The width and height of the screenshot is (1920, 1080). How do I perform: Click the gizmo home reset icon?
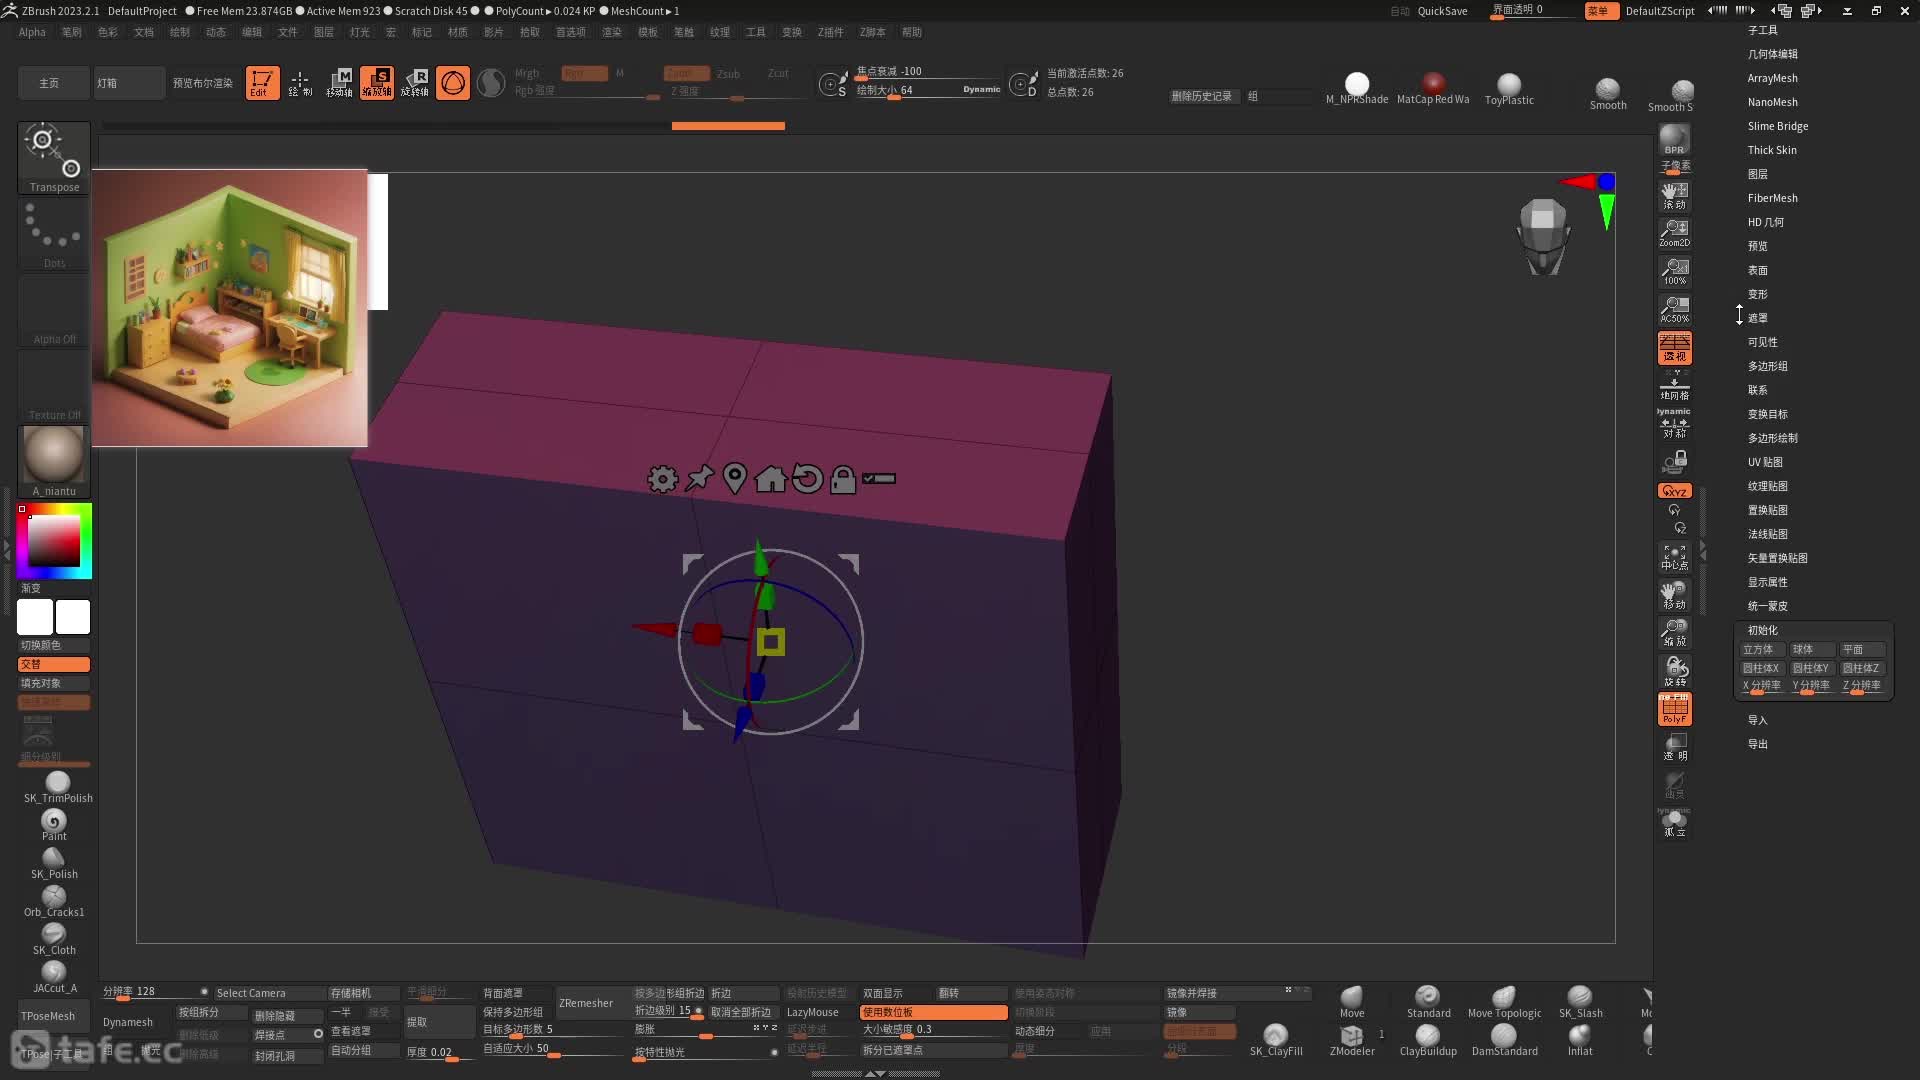pos(770,479)
